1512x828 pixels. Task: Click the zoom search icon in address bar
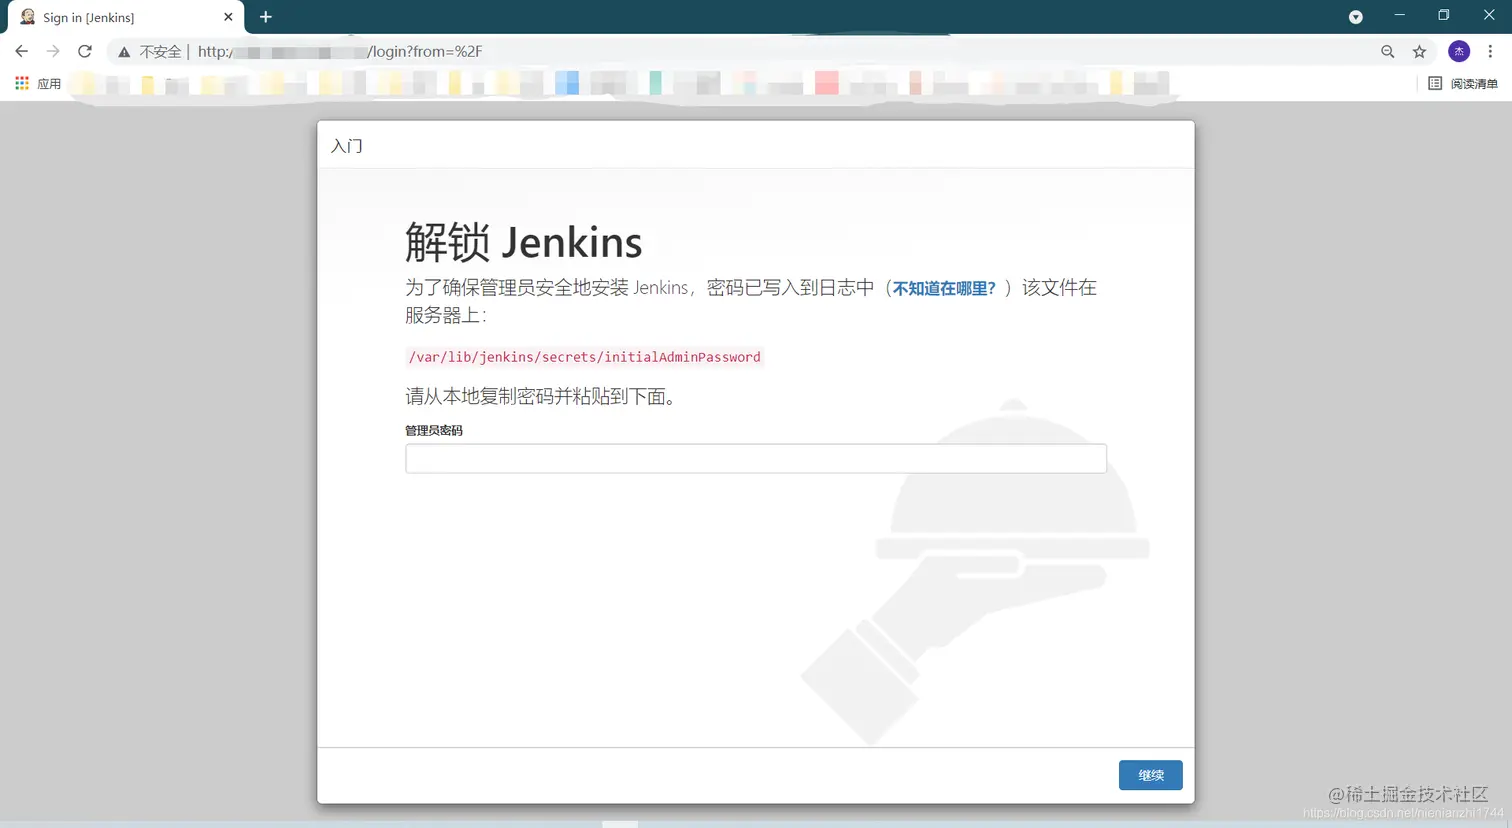tap(1387, 51)
